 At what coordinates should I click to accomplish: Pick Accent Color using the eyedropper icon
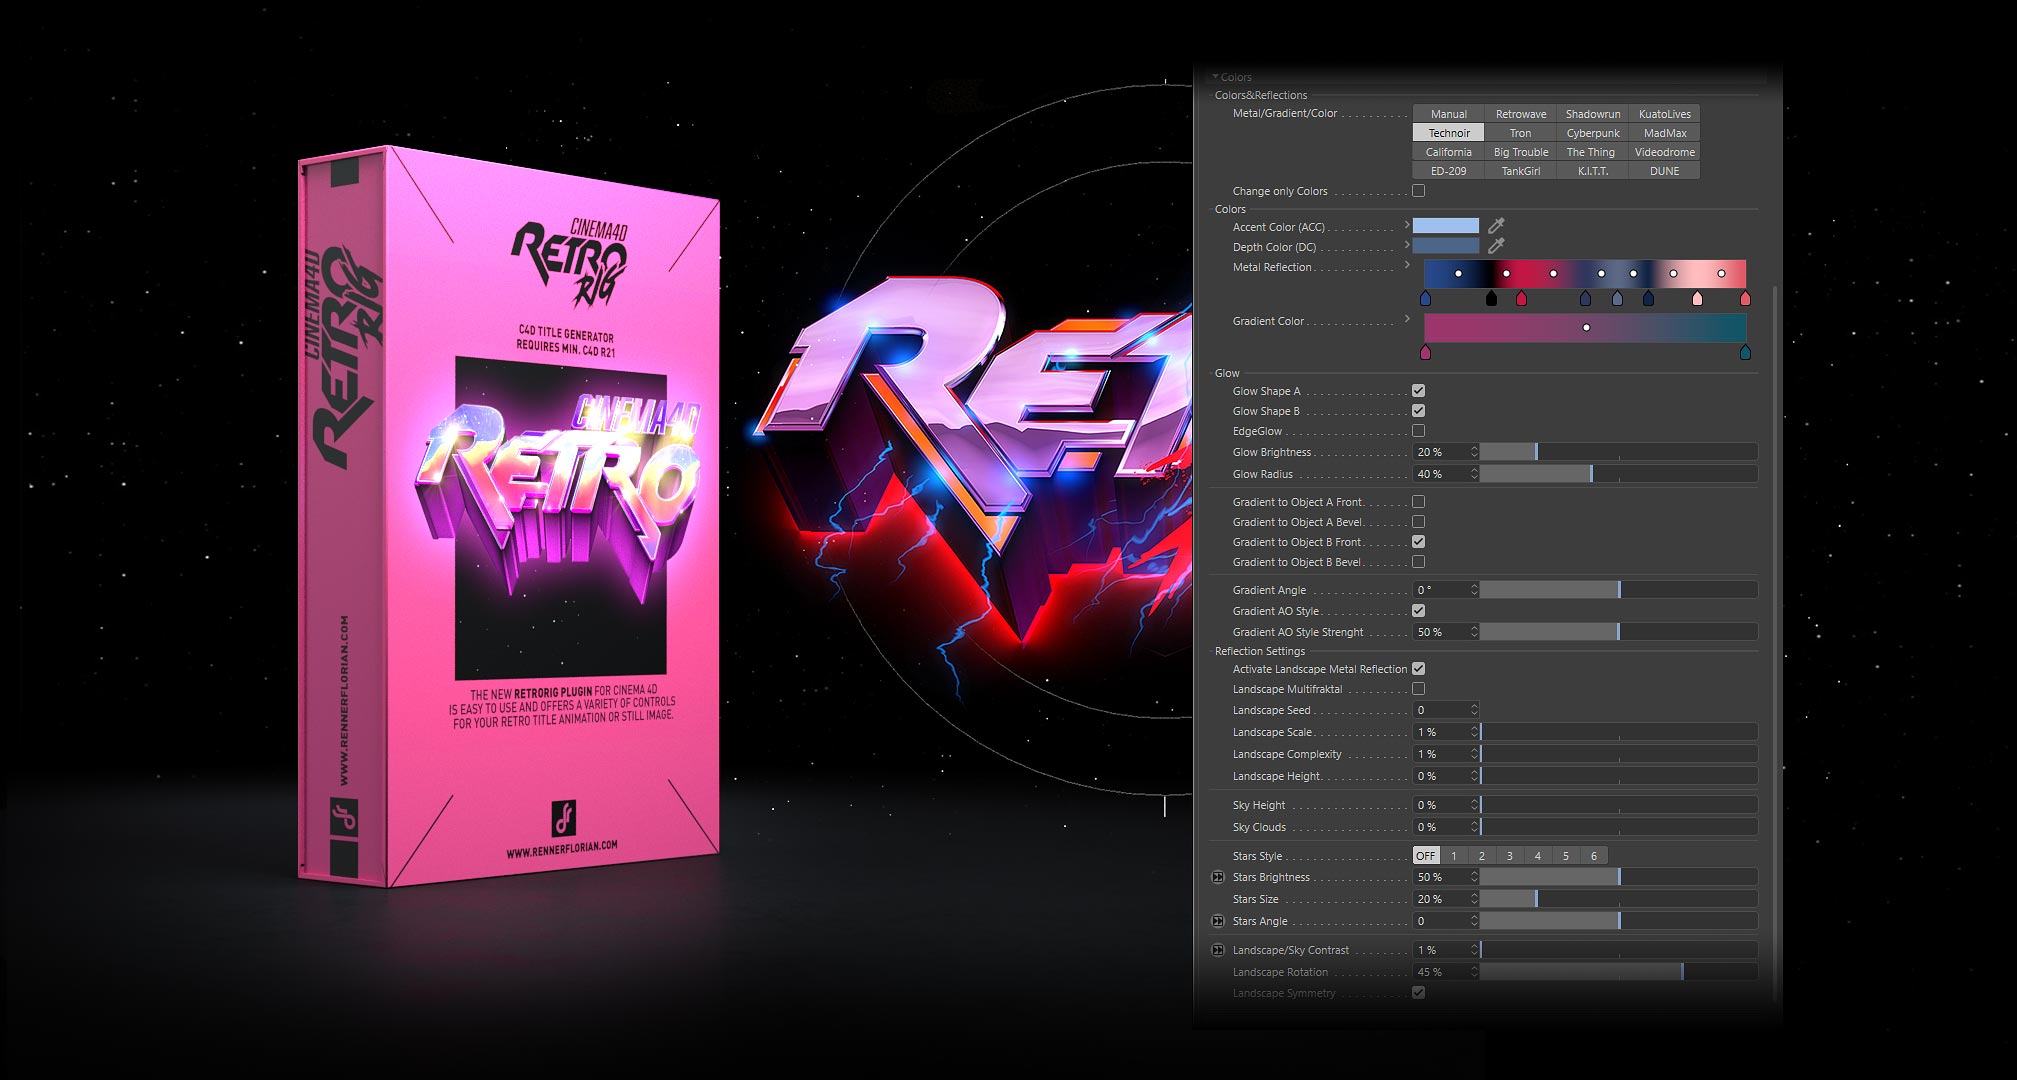click(x=1497, y=226)
